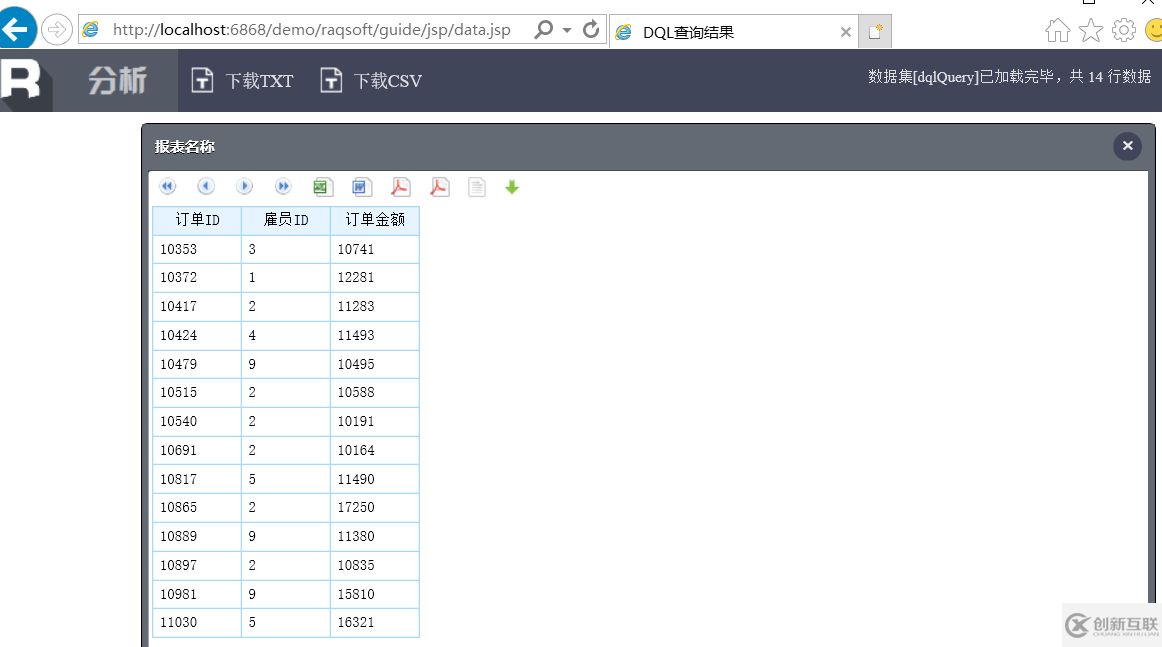
Task: Select the cell with order ID 10540
Action: (x=197, y=421)
